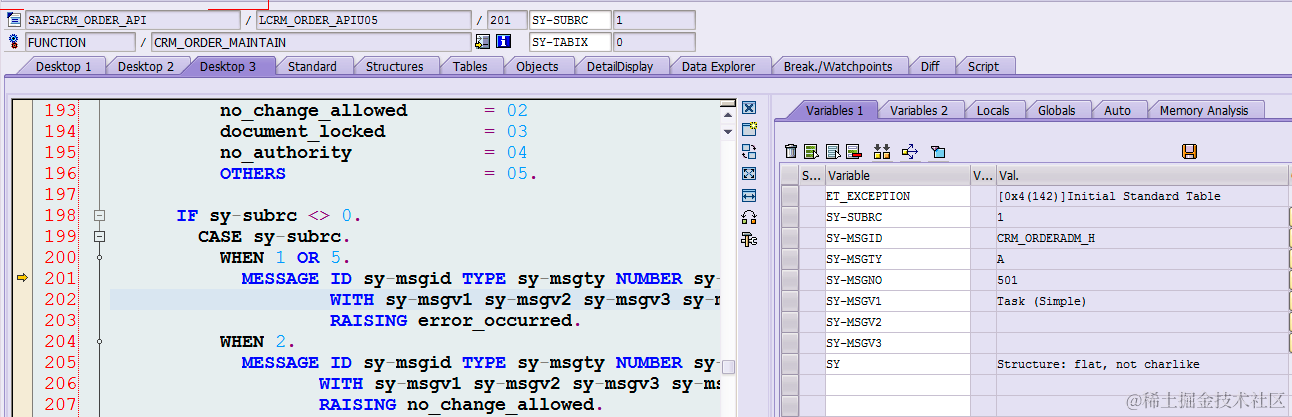The width and height of the screenshot is (1292, 417).
Task: Click the navigate-to-source icon after CRM_ORDER_MAINTAIN
Action: tap(483, 42)
